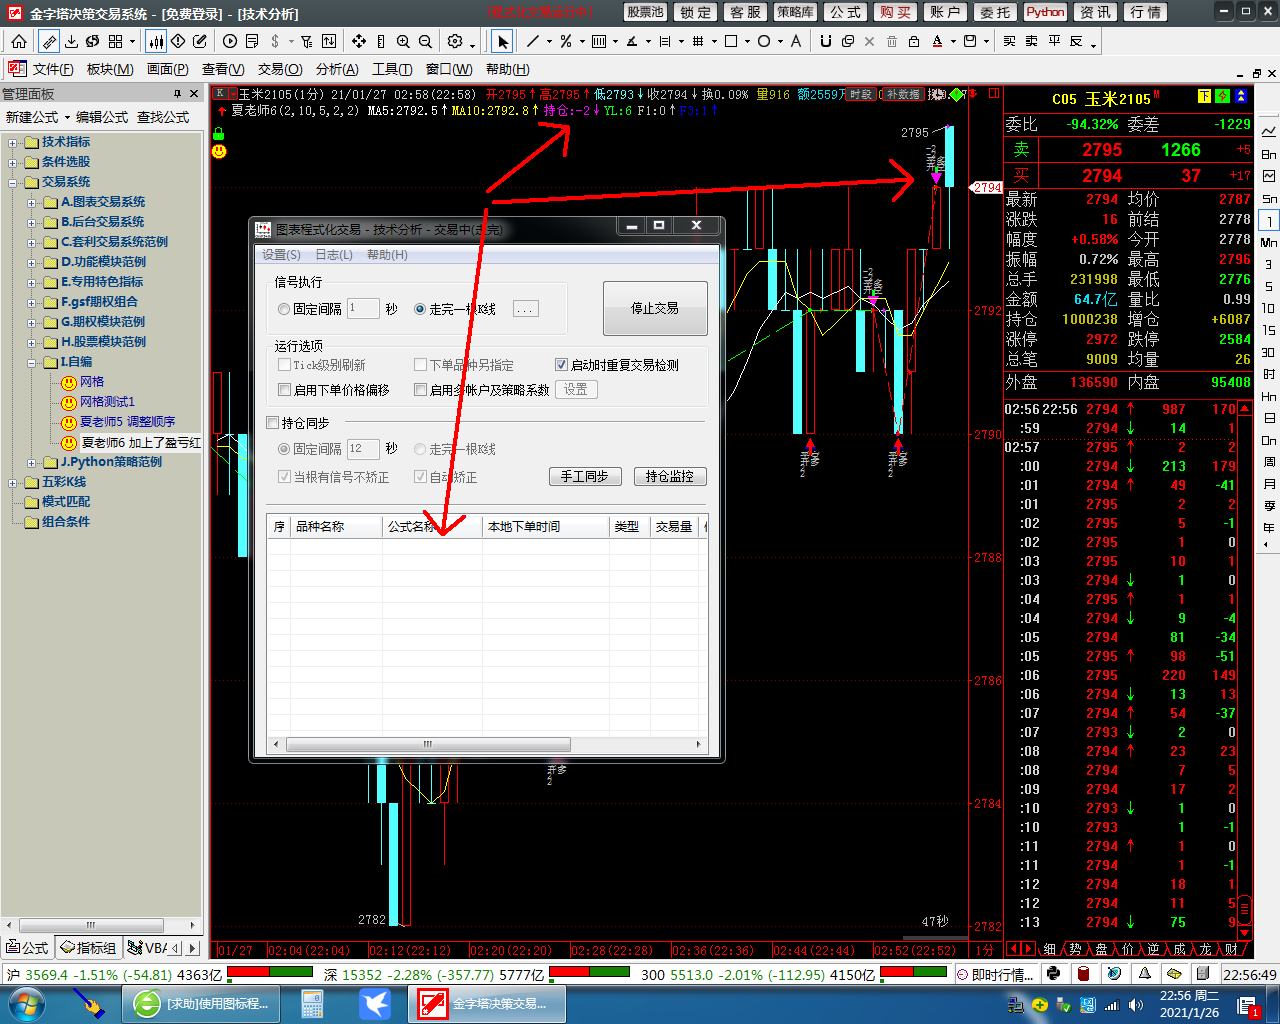Pin the 管理面板 panel with pushpin icon
1280x1024 pixels.
pyautogui.click(x=178, y=94)
